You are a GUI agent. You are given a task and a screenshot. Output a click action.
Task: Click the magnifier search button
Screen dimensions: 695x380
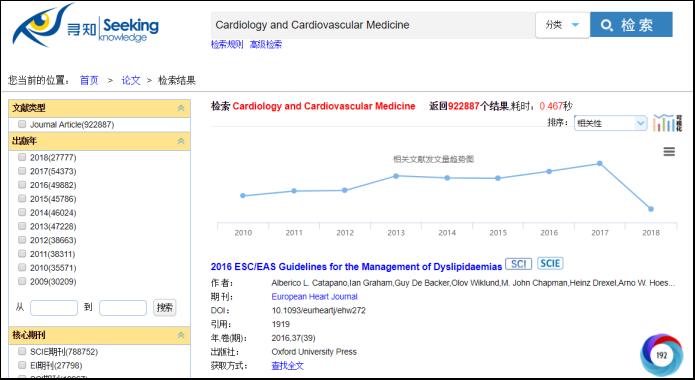(631, 25)
